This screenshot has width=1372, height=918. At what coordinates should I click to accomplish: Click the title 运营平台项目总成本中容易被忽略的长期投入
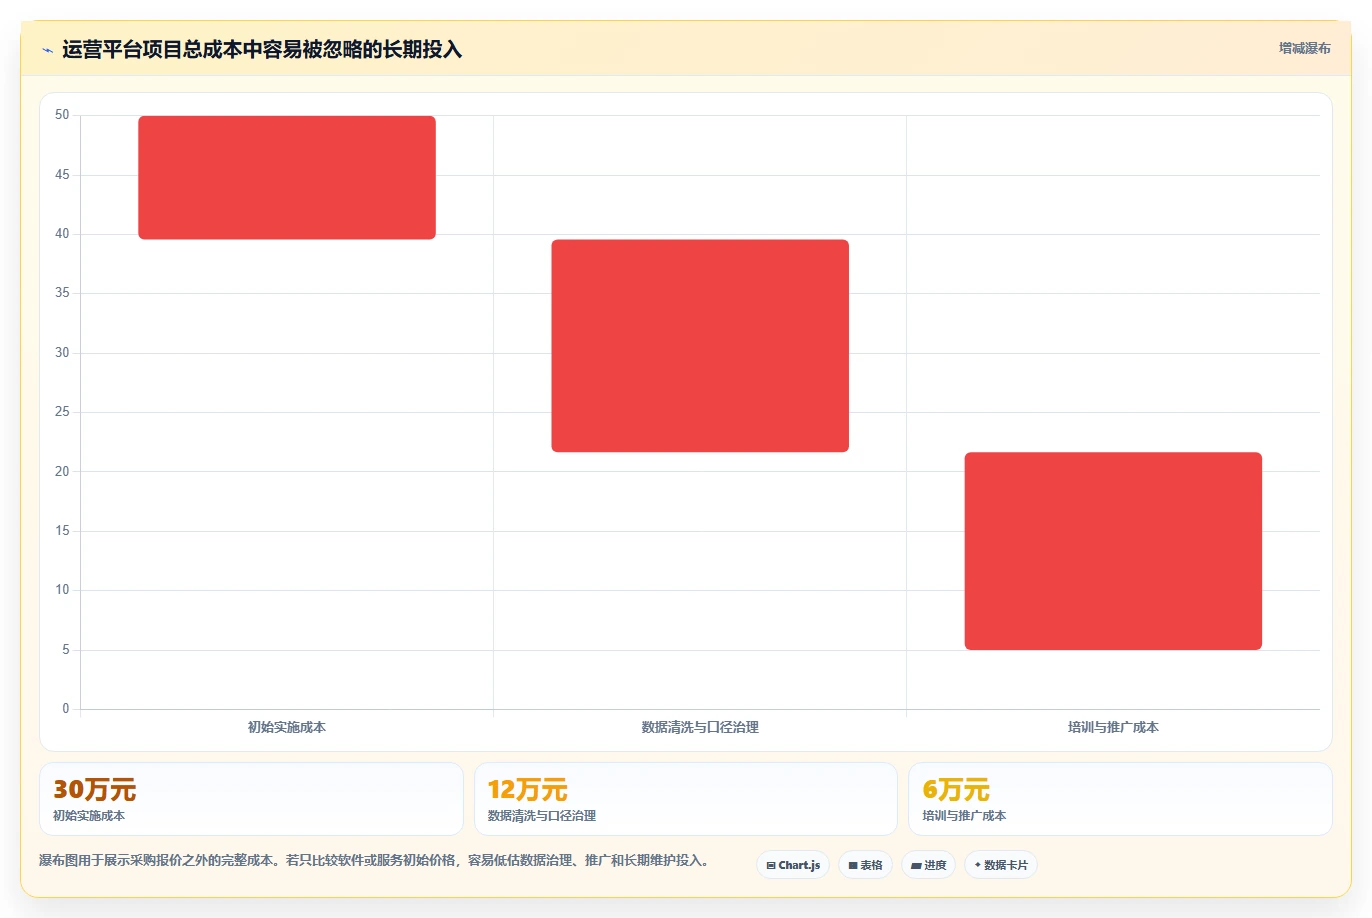click(262, 49)
